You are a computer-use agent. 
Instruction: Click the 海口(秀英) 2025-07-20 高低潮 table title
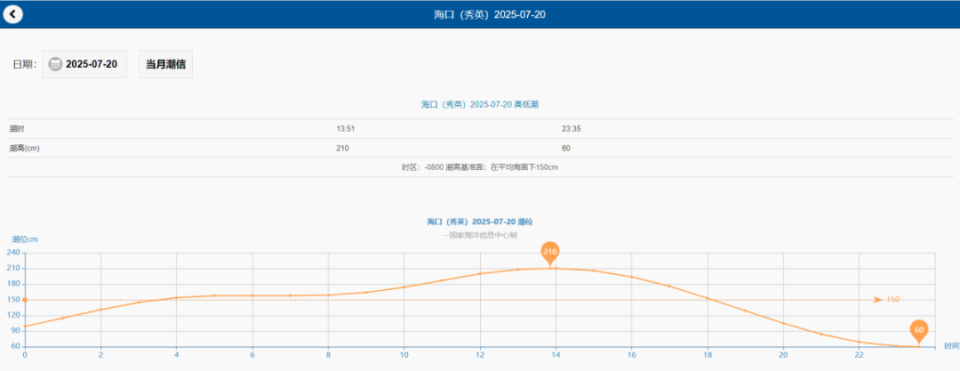click(x=480, y=105)
